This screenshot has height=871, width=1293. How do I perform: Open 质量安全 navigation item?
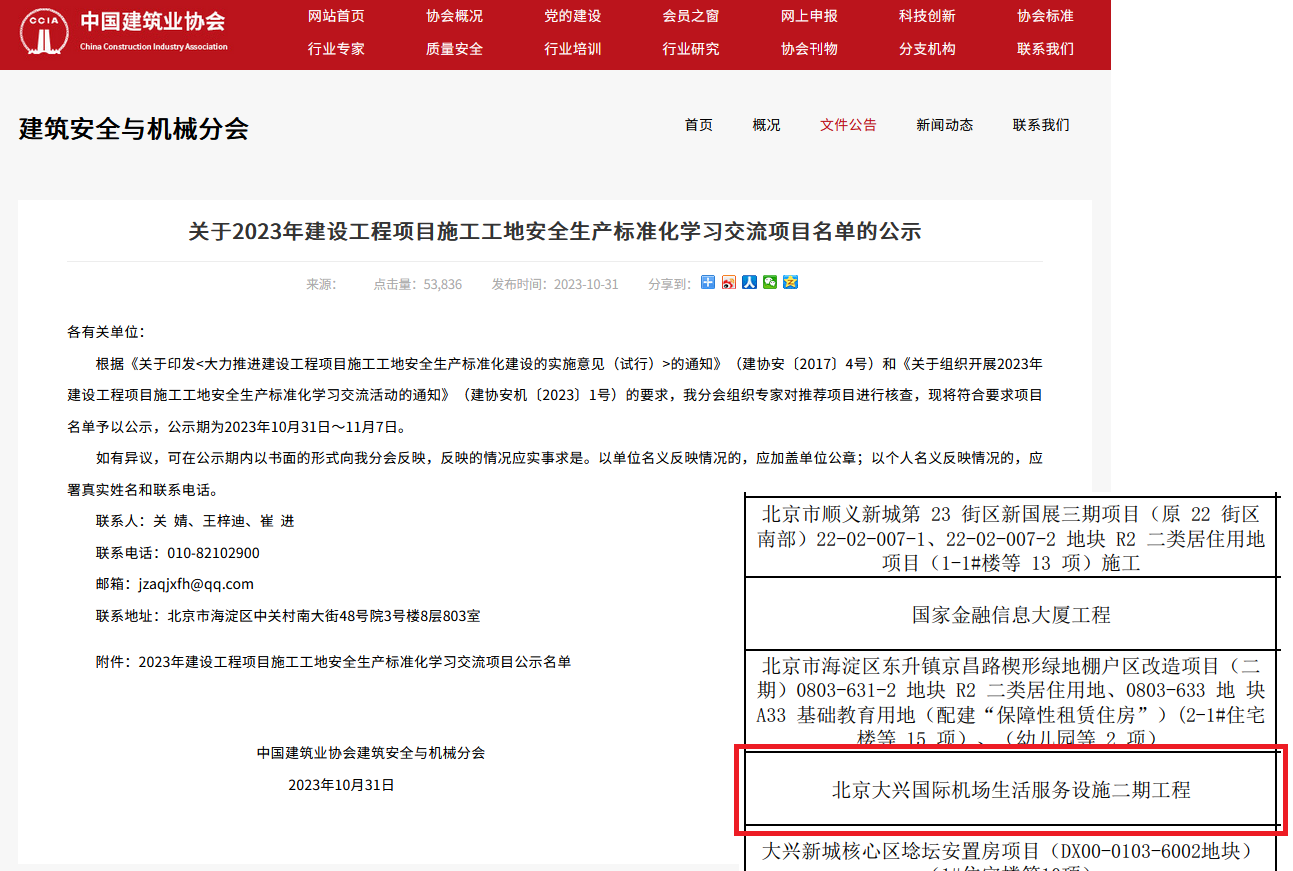tap(454, 48)
